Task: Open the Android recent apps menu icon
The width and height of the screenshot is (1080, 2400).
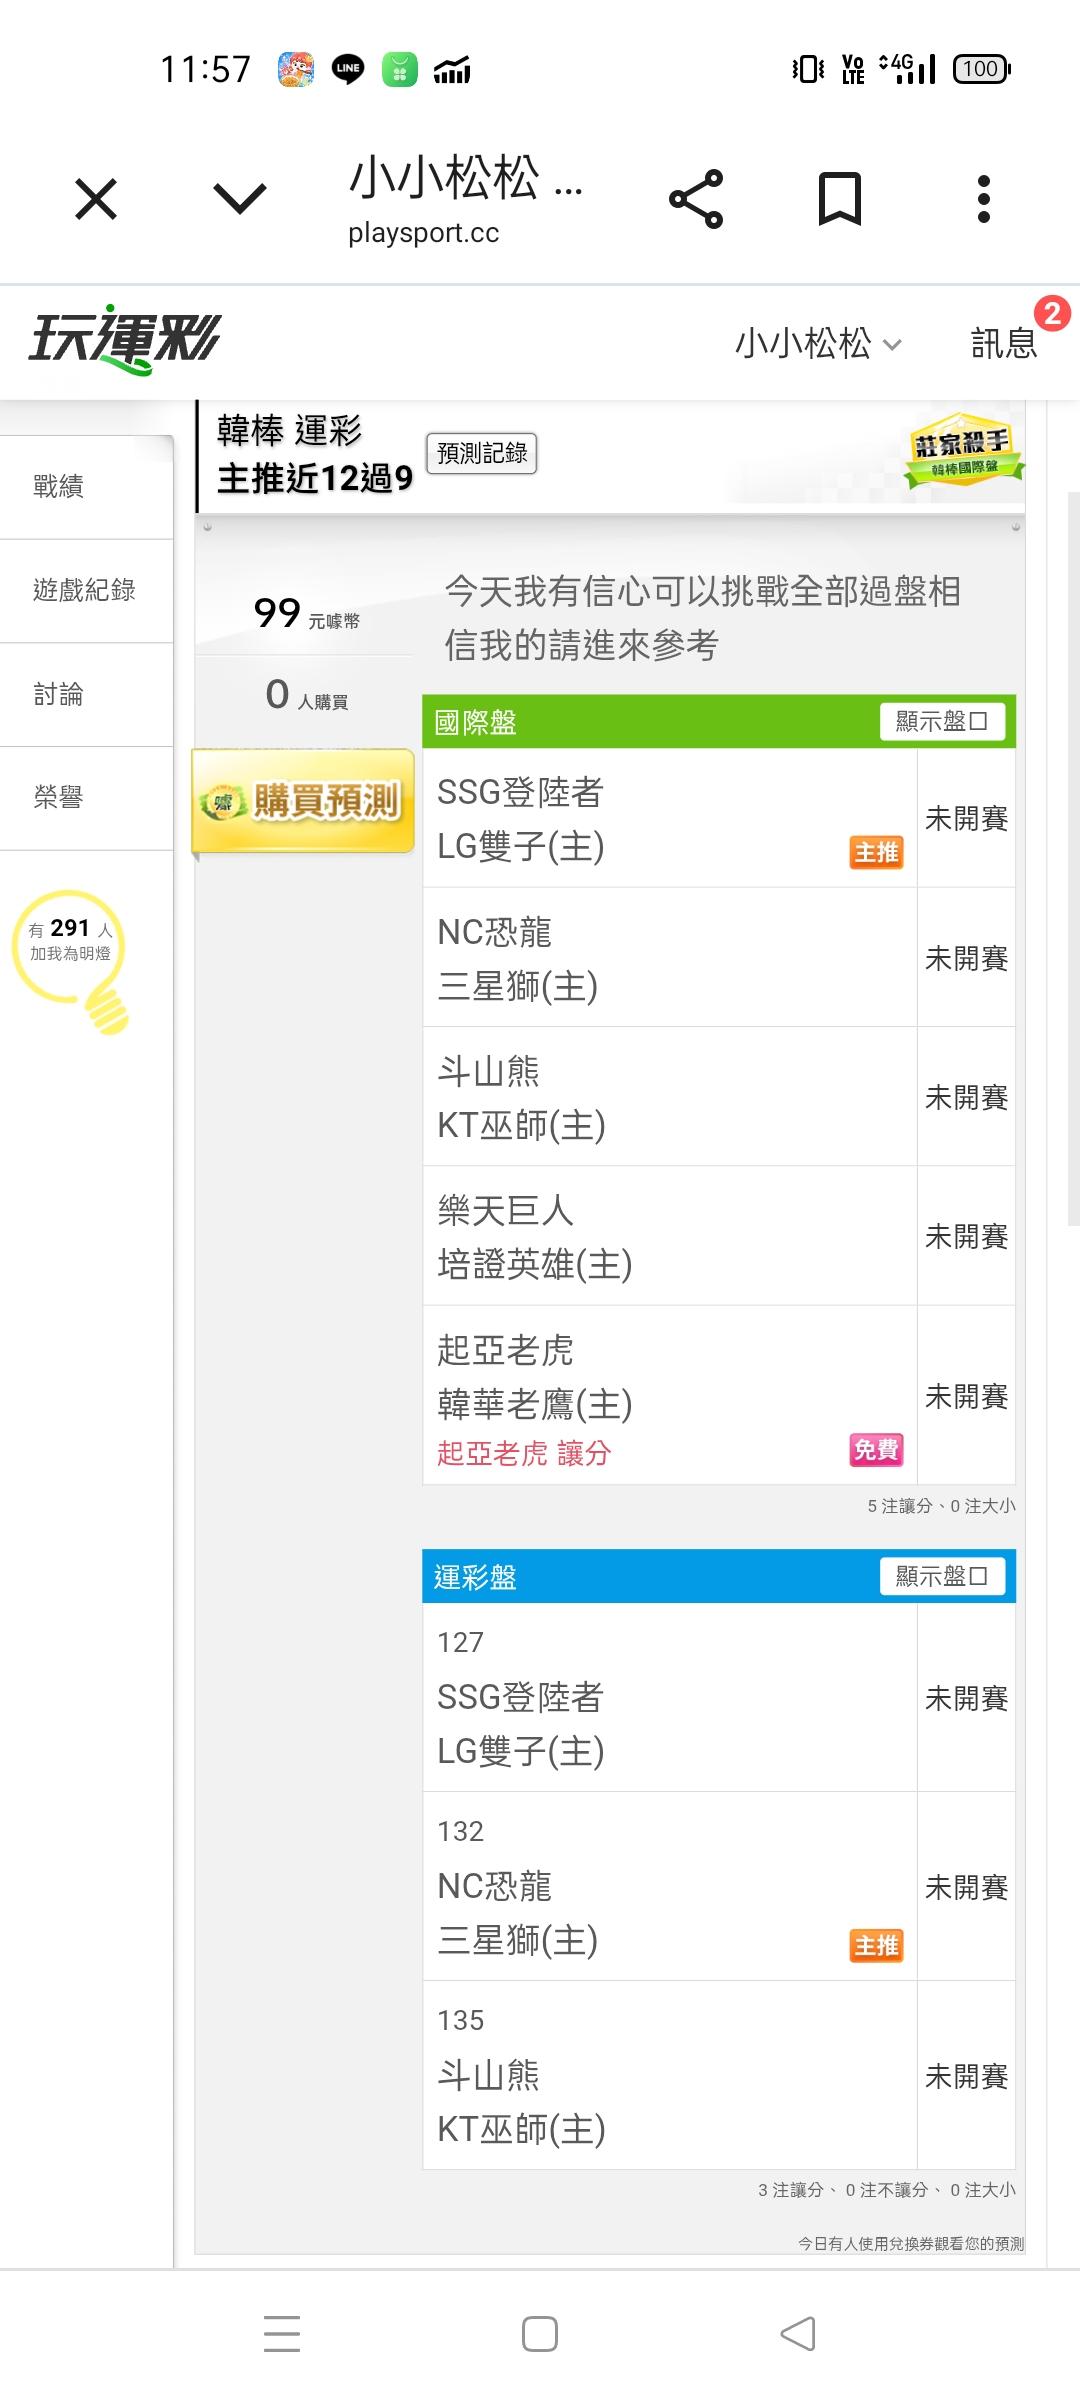Action: (x=281, y=2333)
